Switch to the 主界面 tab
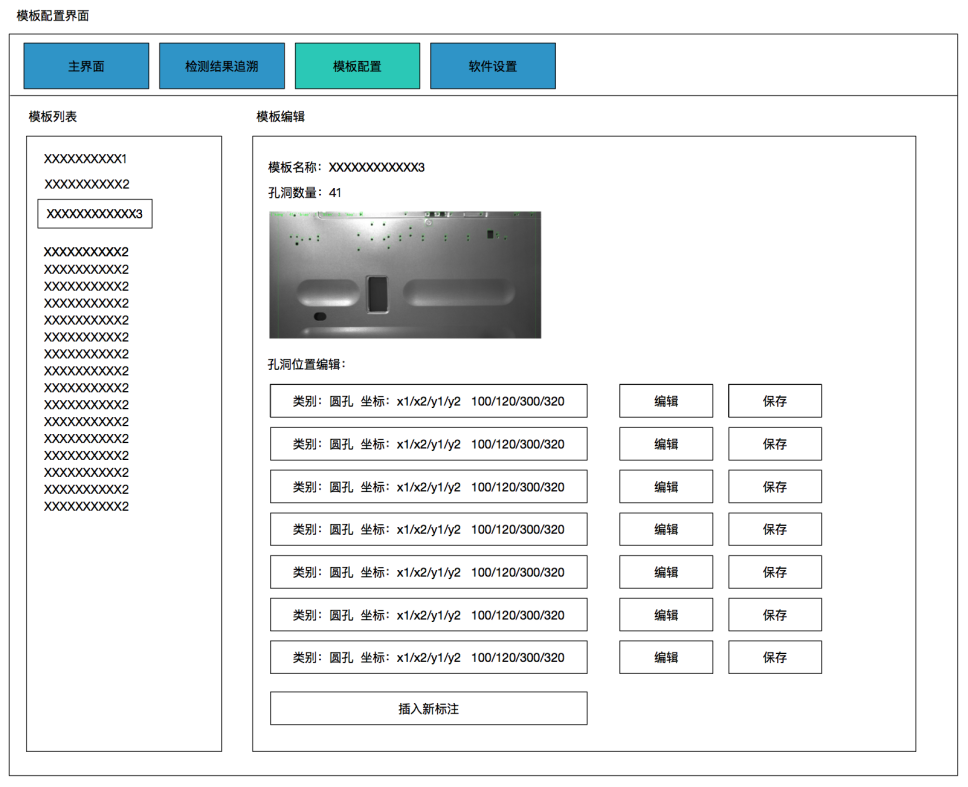This screenshot has height=787, width=968. [86, 66]
